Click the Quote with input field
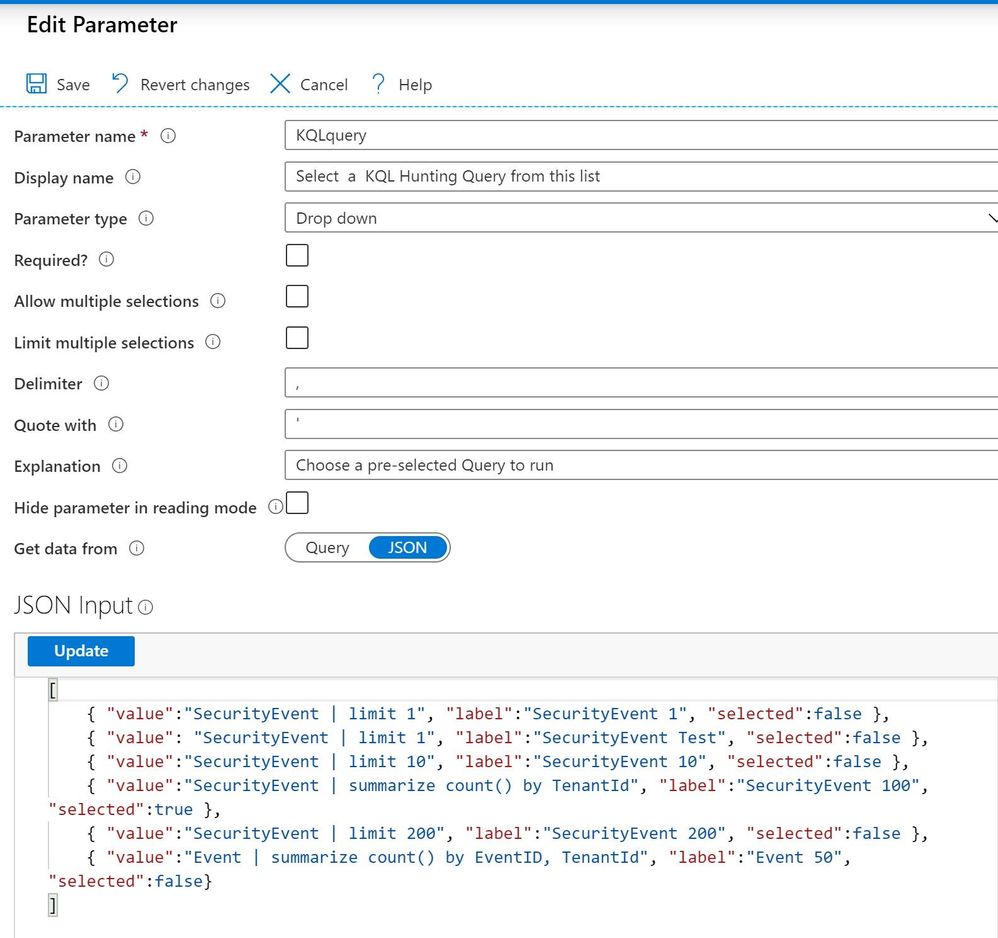The height and width of the screenshot is (938, 998). click(x=641, y=424)
